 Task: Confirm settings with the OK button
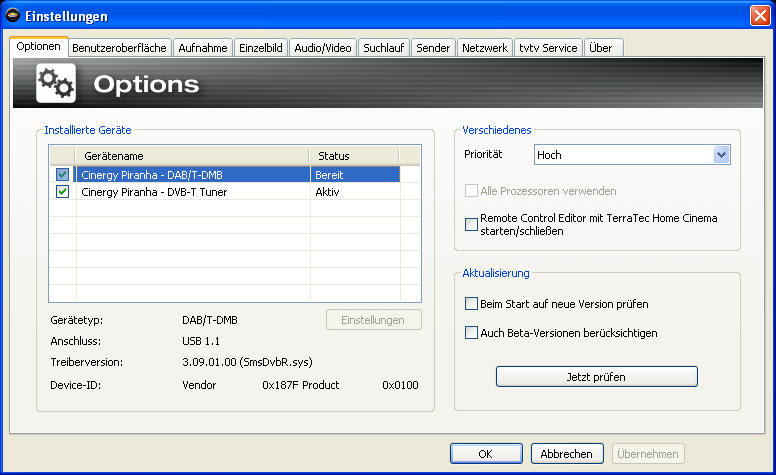coord(486,453)
